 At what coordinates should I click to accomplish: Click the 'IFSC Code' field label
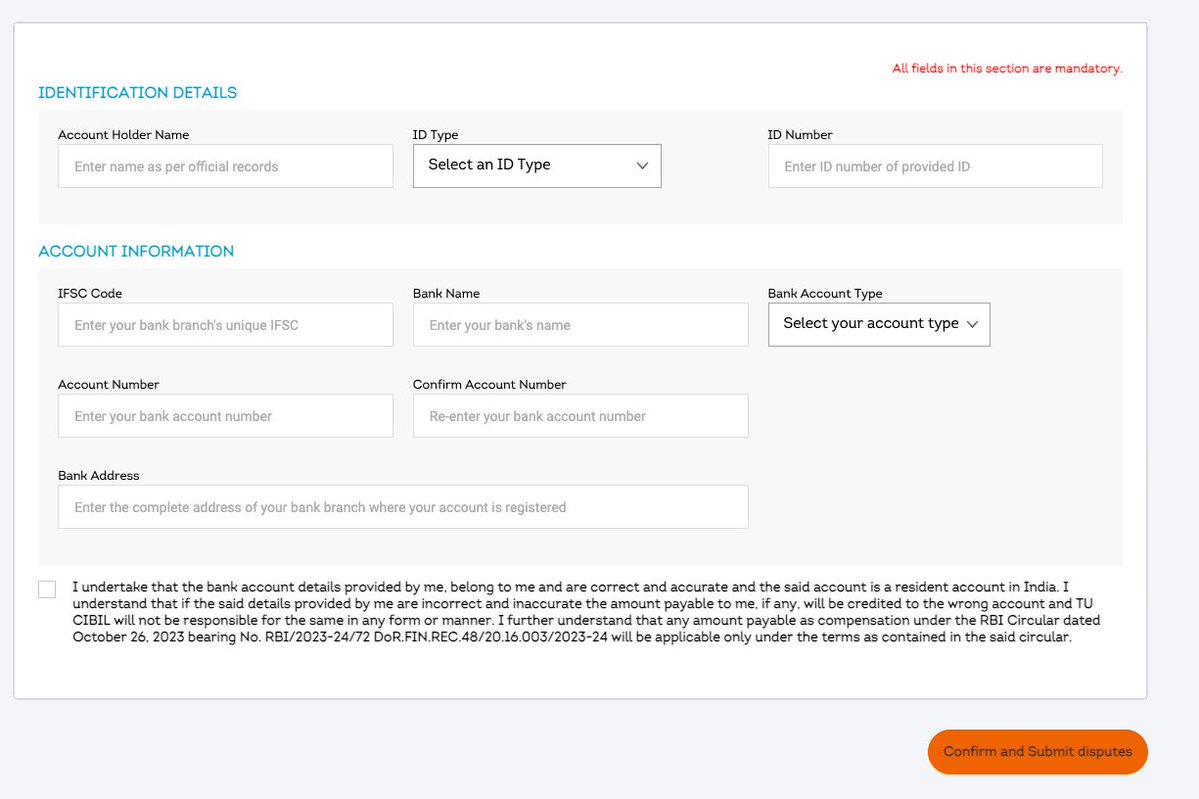click(90, 293)
